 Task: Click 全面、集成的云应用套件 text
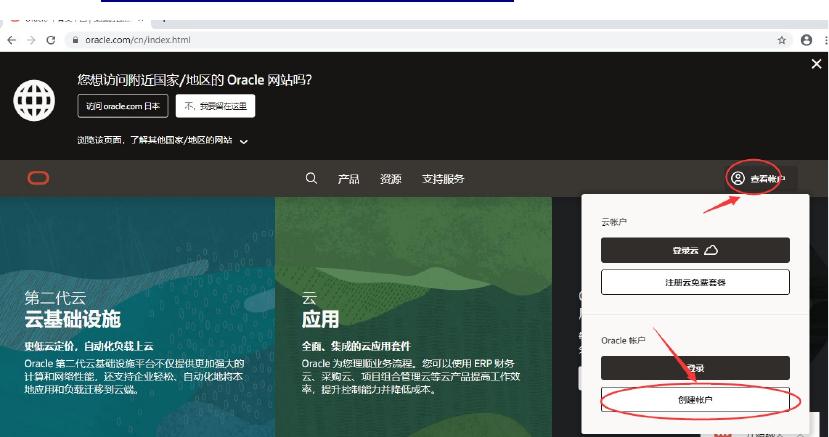click(x=356, y=347)
